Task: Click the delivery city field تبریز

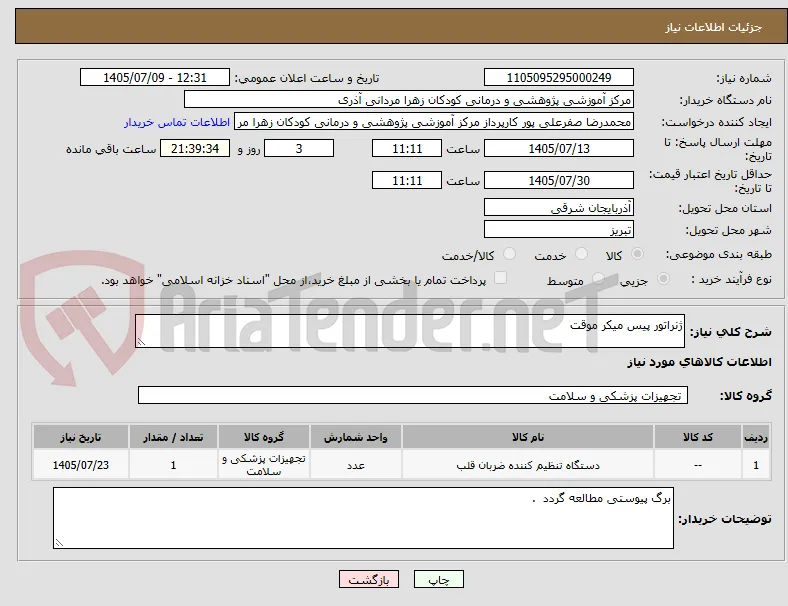Action: tap(558, 230)
